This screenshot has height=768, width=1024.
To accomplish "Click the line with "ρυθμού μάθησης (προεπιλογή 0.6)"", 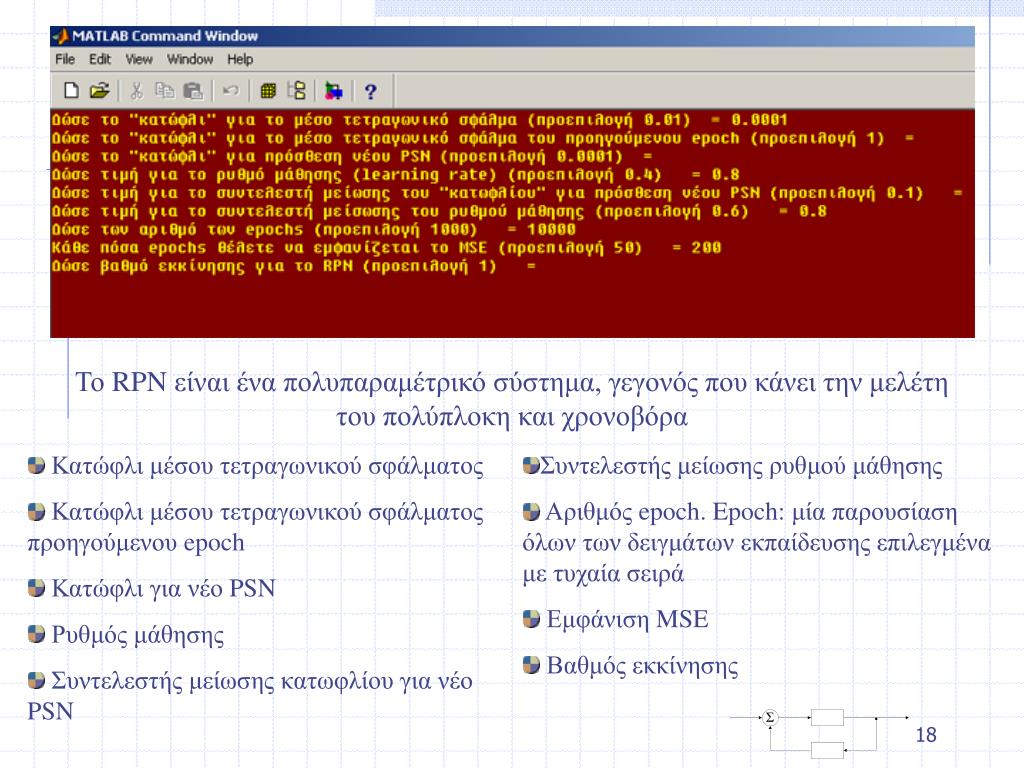I will click(440, 212).
